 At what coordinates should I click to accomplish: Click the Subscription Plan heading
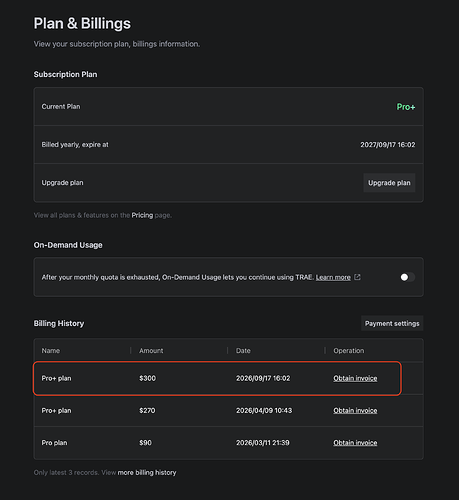65,74
